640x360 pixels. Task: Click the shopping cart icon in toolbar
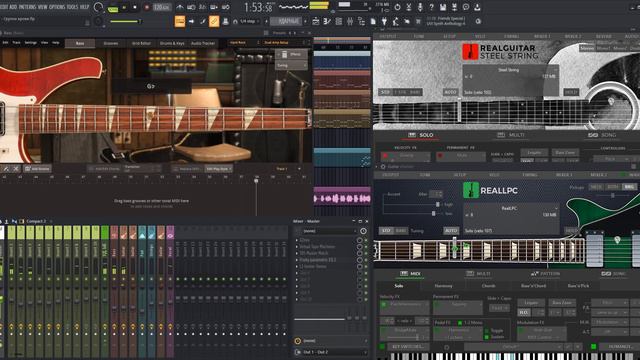(x=418, y=21)
